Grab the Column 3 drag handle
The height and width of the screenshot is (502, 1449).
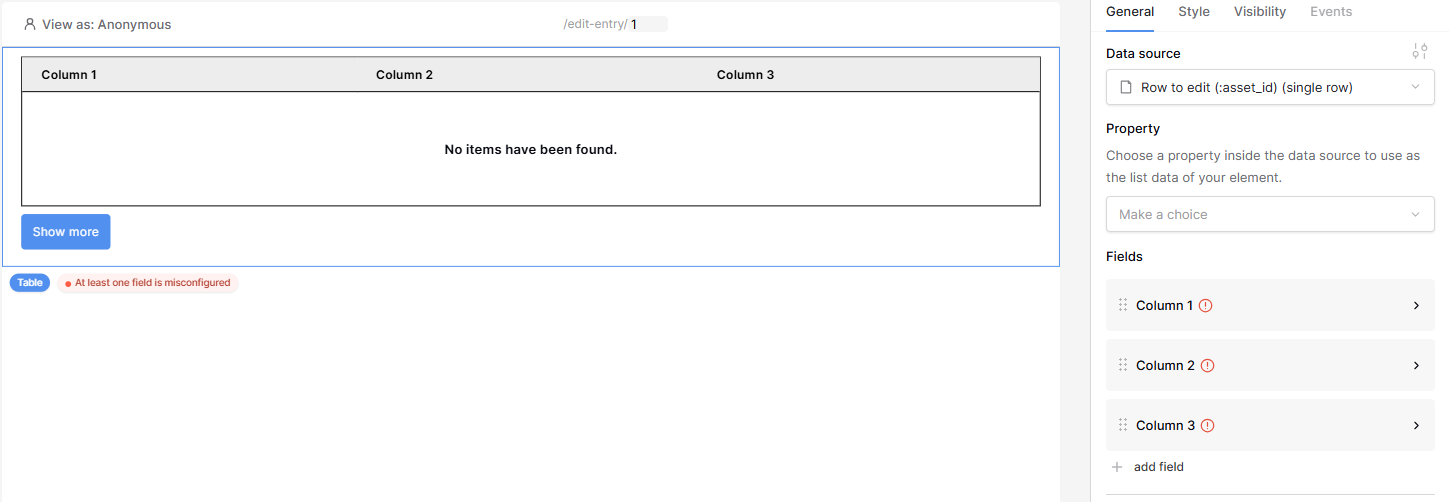1123,425
